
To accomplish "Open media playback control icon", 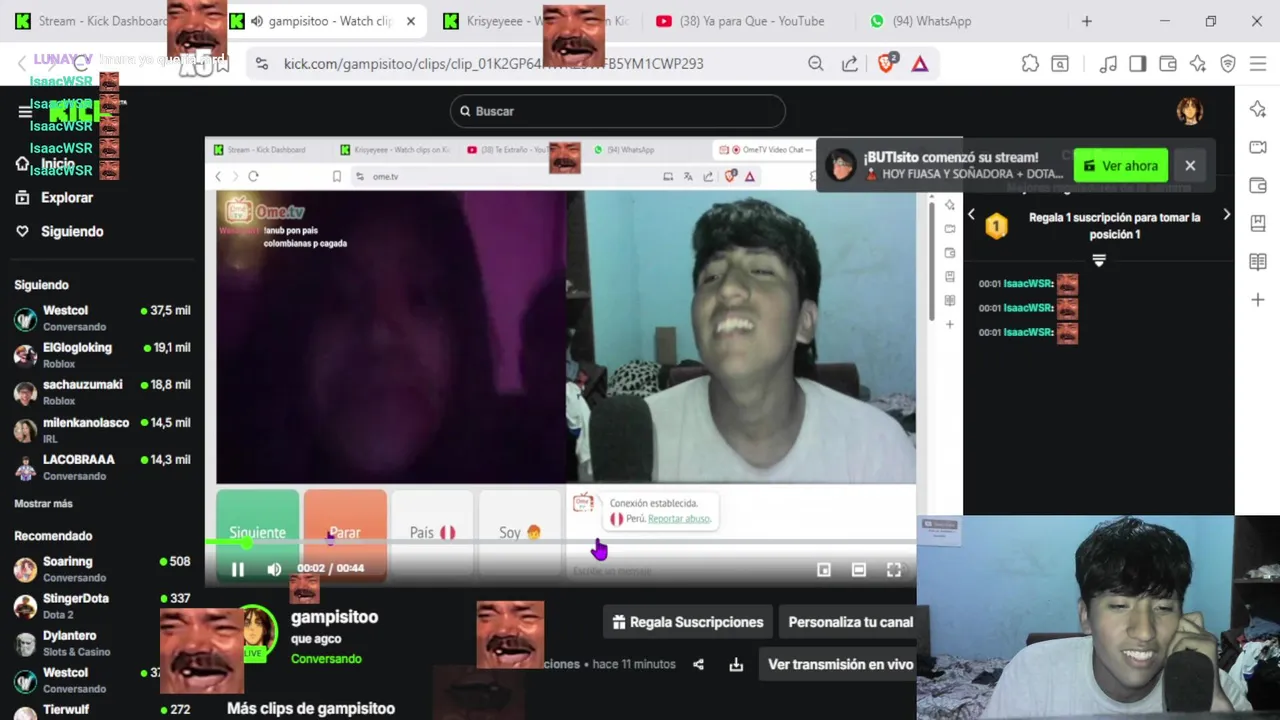I will [x=1108, y=64].
